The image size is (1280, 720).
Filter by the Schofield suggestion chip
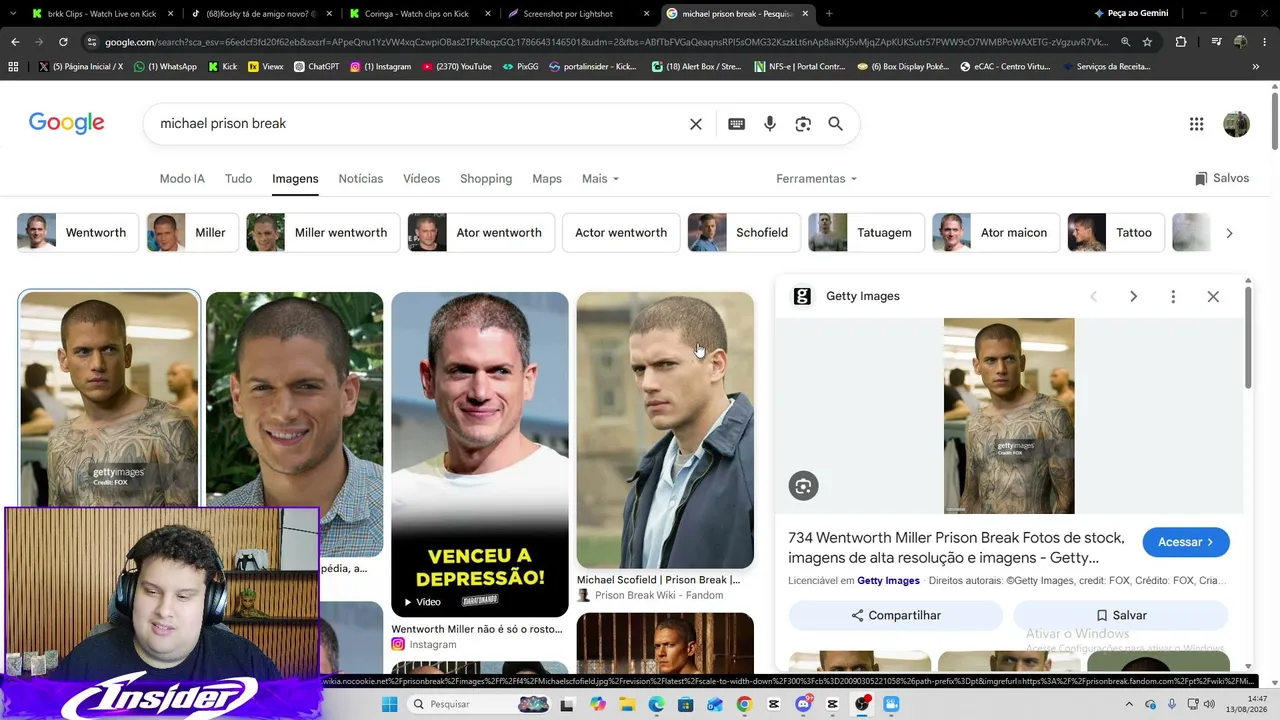pos(743,233)
